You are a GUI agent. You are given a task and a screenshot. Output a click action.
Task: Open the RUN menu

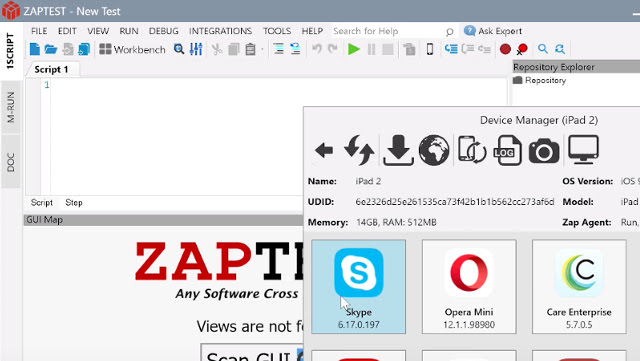[x=129, y=31]
